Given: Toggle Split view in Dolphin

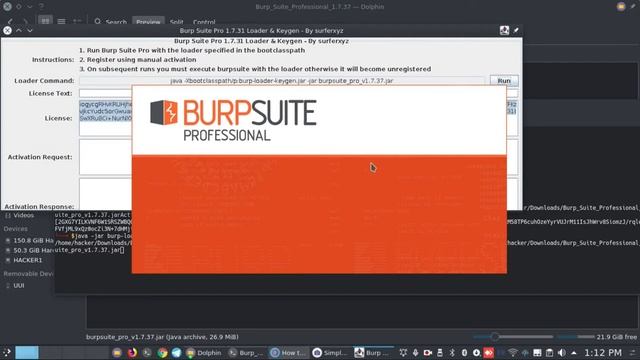Looking at the screenshot, I should (x=176, y=22).
